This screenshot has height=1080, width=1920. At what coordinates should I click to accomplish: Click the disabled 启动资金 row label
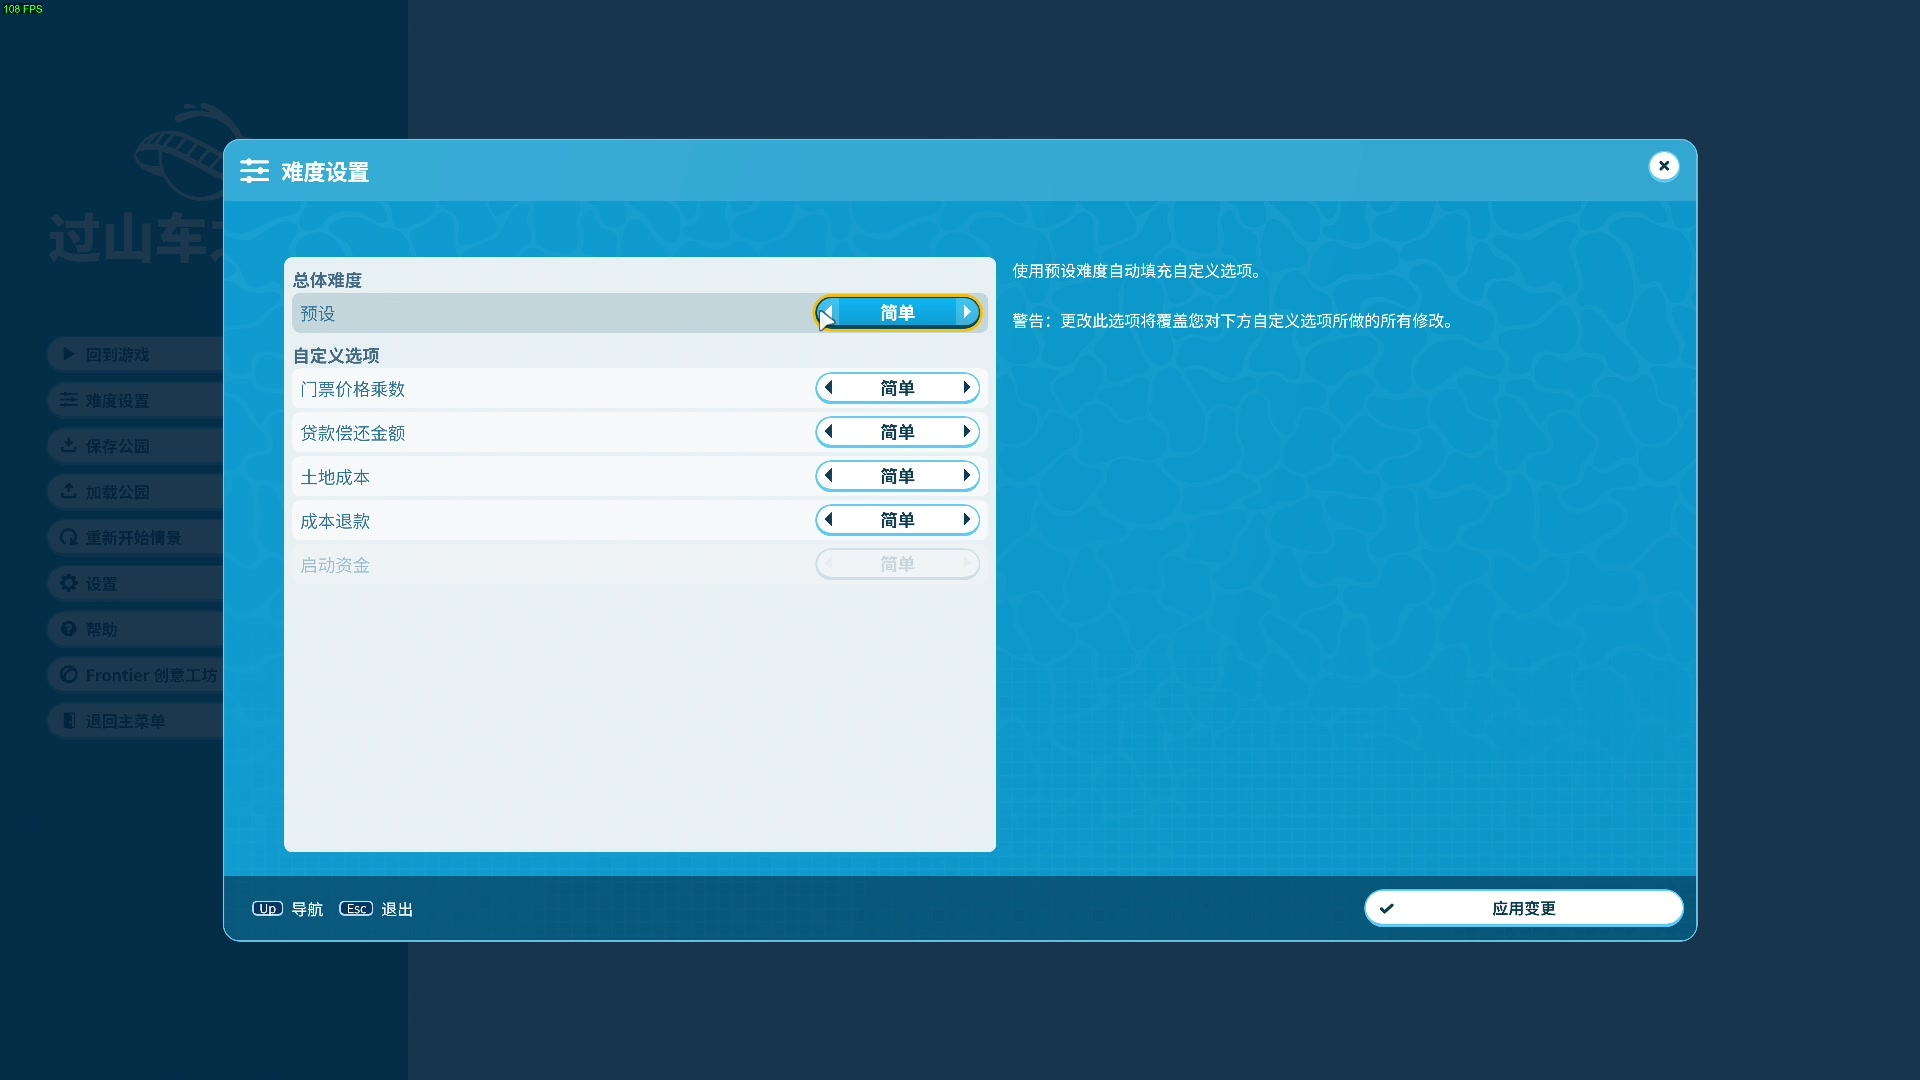335,565
